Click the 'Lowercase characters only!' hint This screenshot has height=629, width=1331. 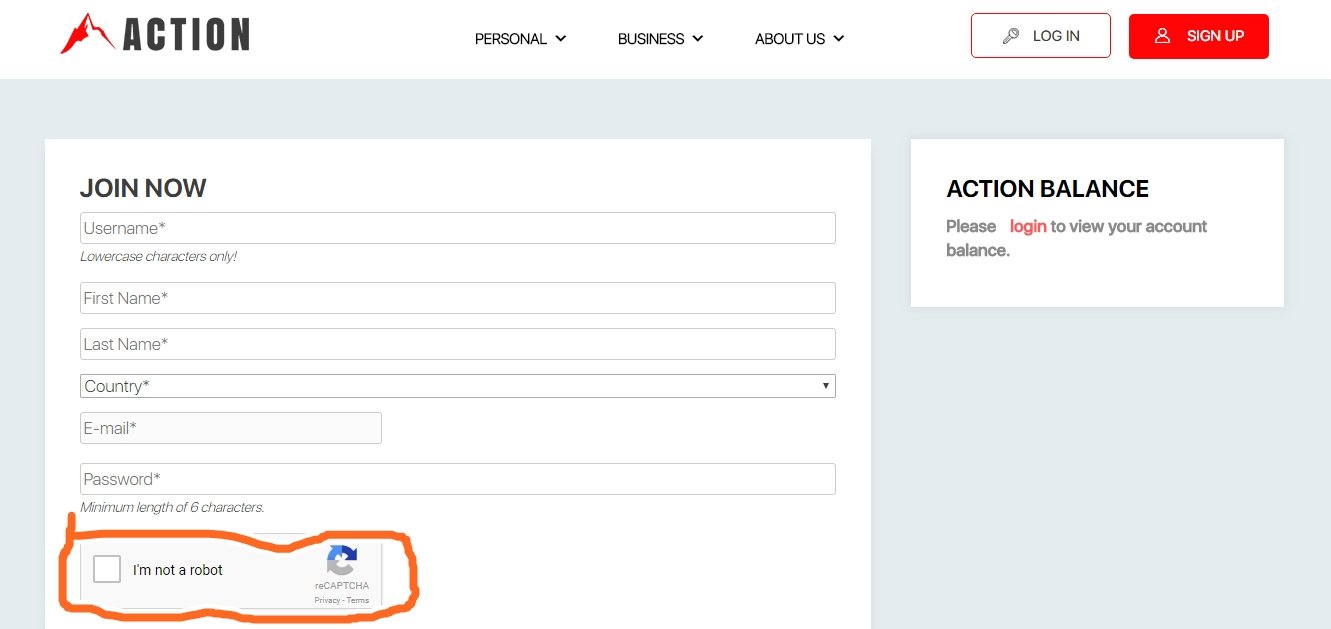tap(158, 256)
